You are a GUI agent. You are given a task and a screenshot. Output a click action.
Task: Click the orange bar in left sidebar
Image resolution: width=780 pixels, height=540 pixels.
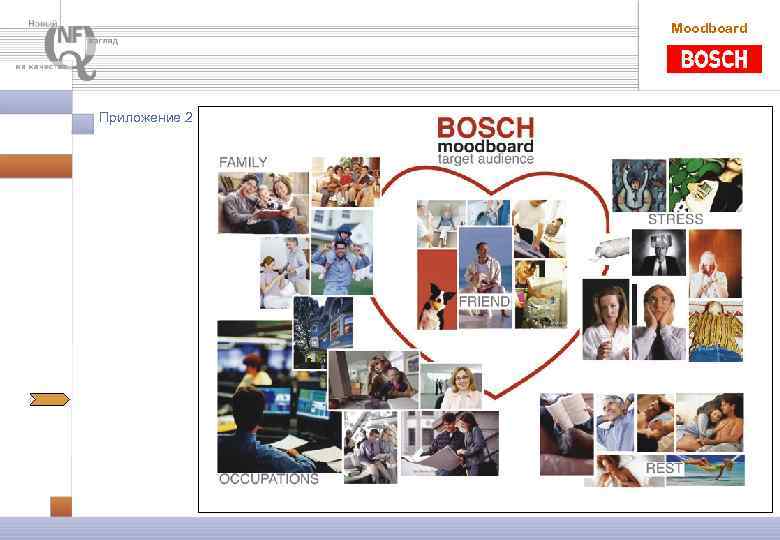(x=36, y=166)
